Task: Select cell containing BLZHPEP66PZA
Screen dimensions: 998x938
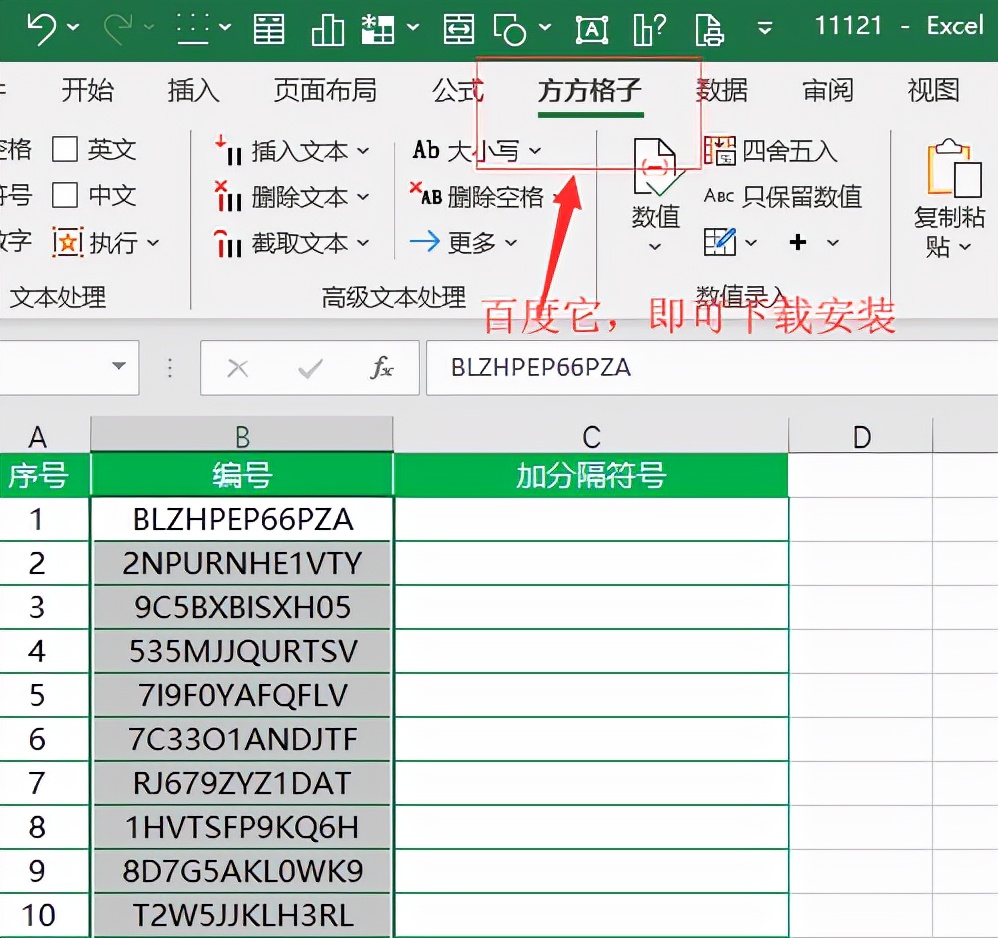Action: click(x=242, y=519)
